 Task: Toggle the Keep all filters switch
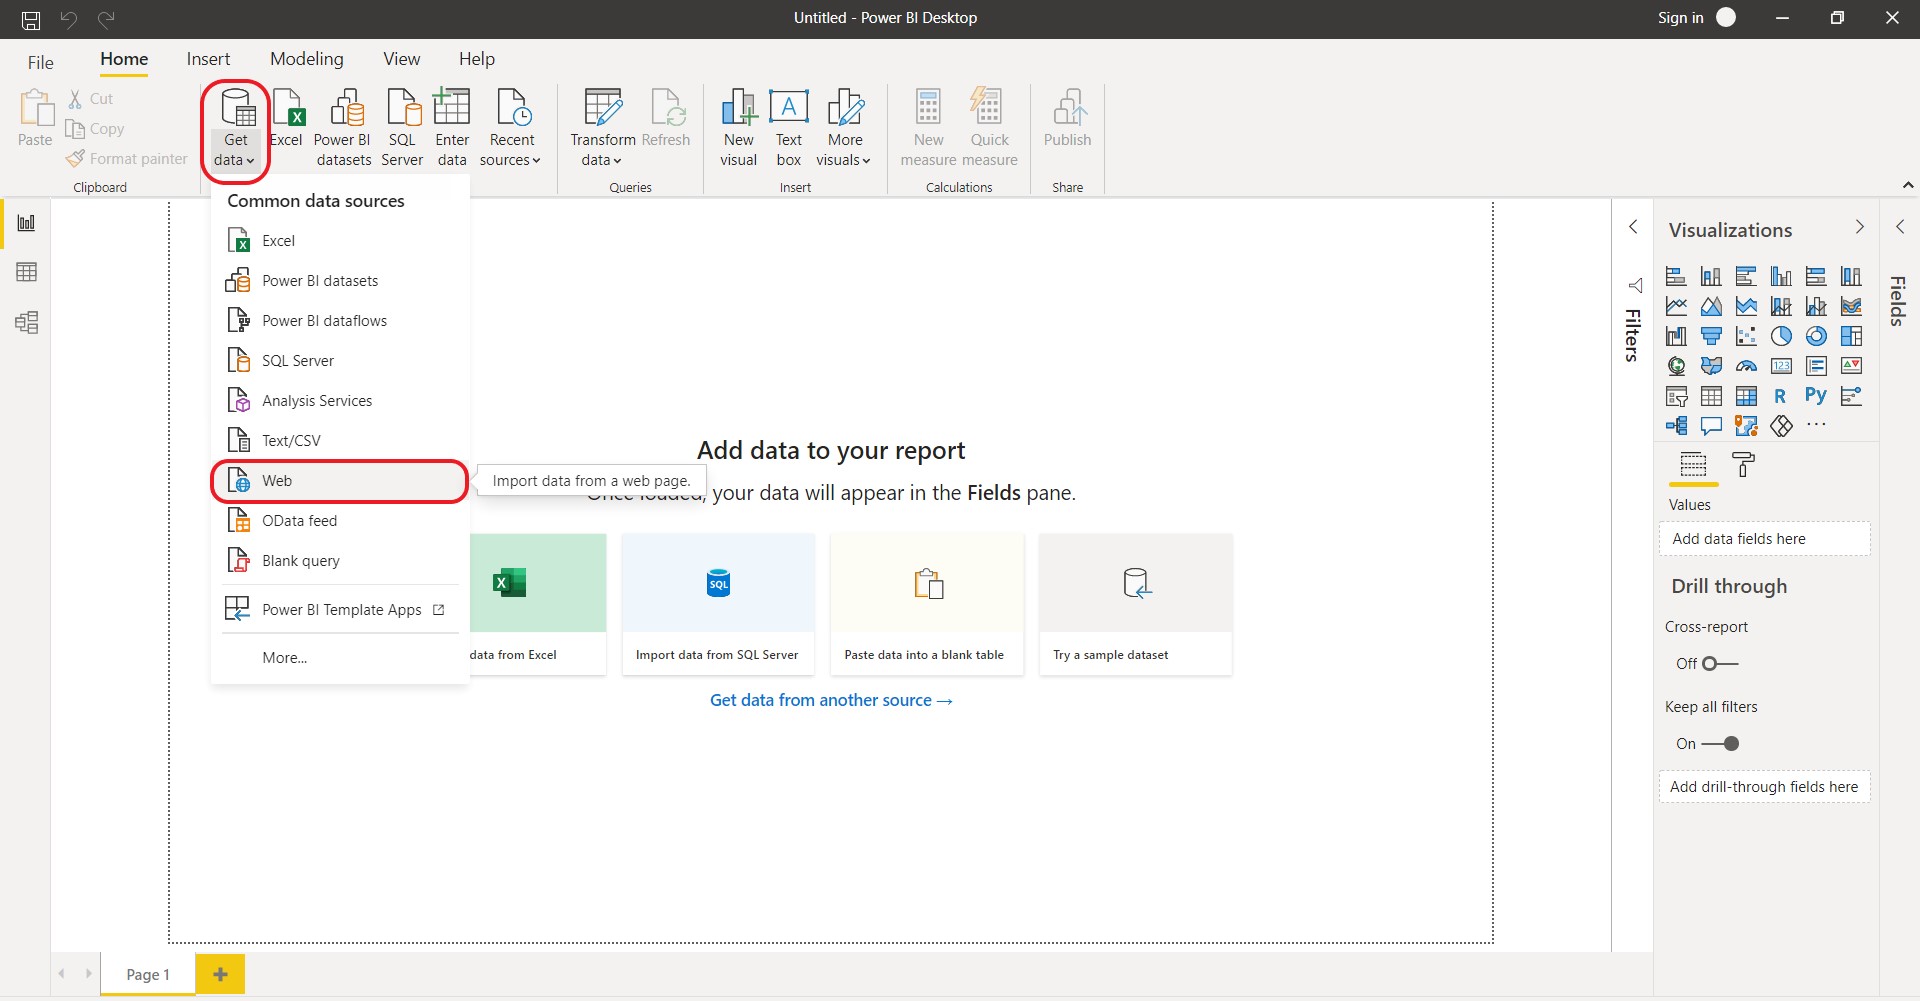[x=1721, y=744]
